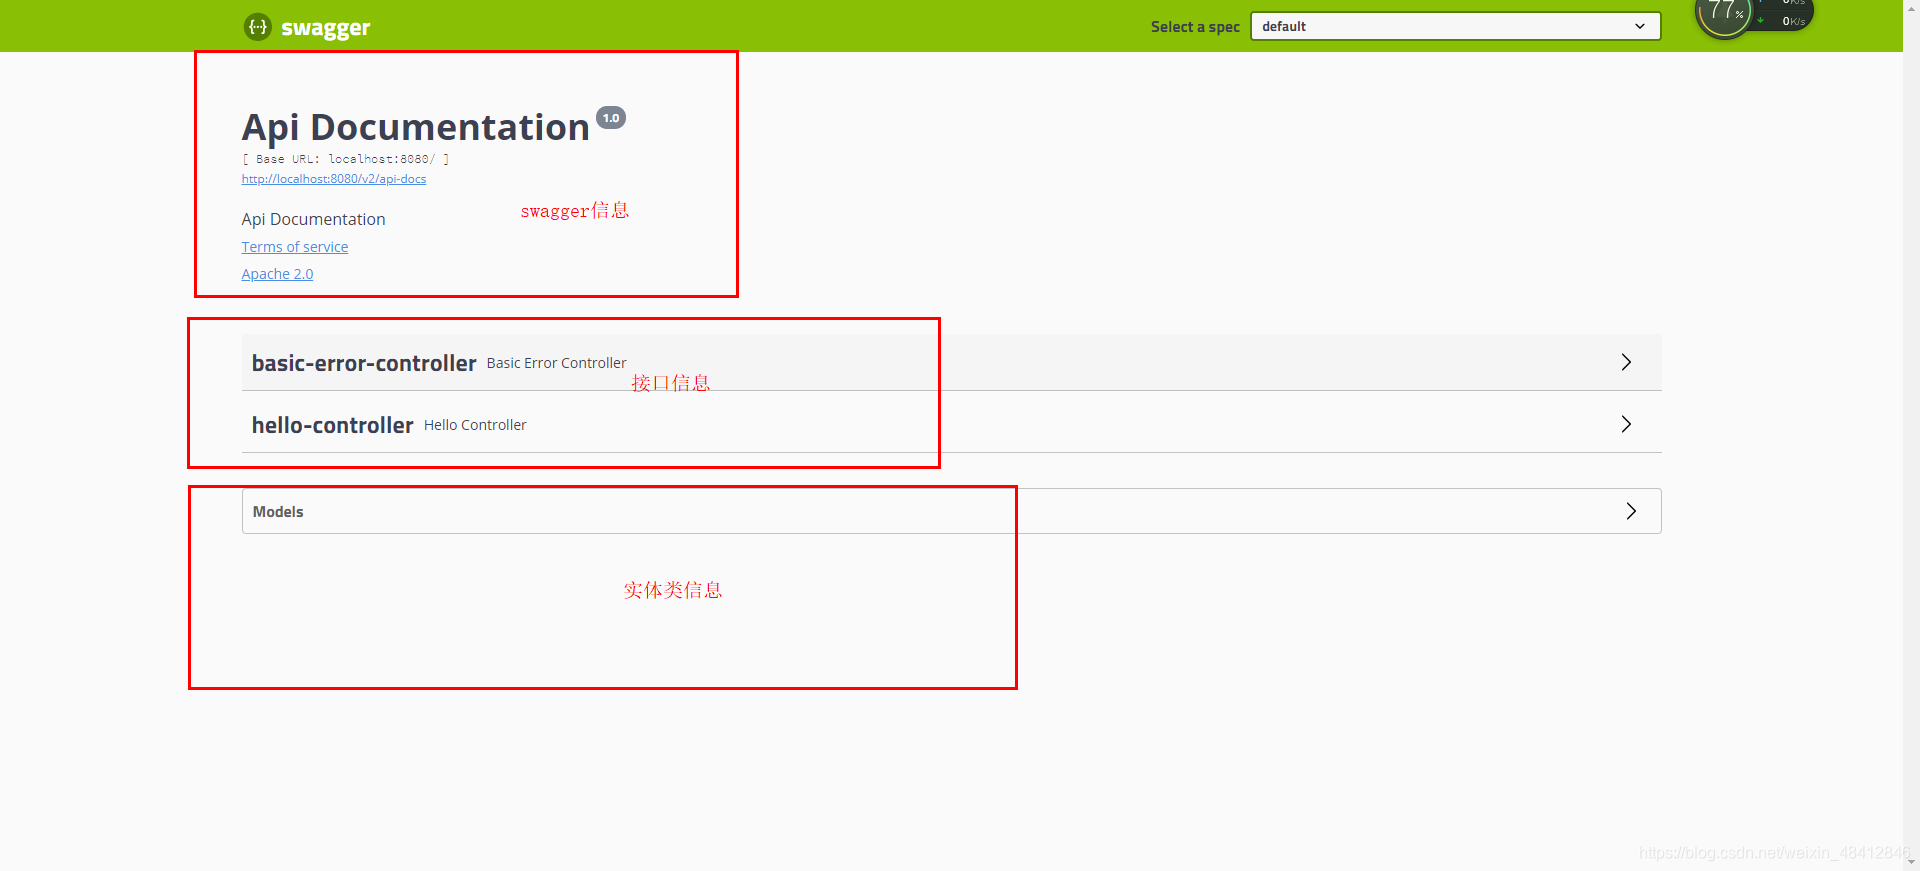Viewport: 1920px width, 871px height.
Task: Click the Api Documentation description paragraph
Action: [313, 219]
